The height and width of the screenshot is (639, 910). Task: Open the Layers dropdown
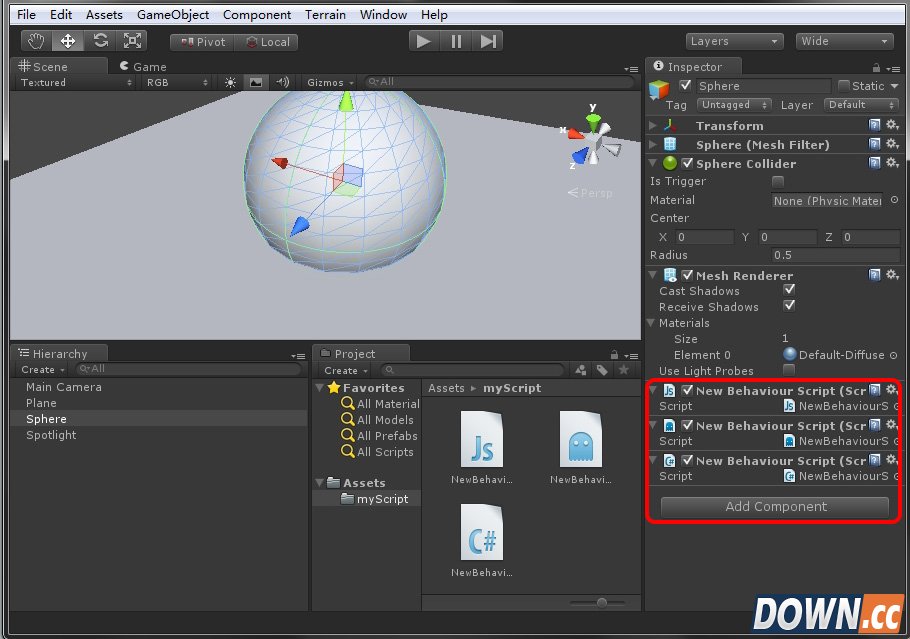[734, 40]
